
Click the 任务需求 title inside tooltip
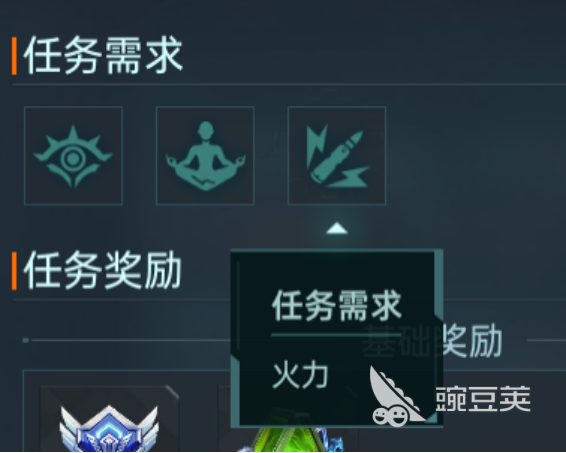pos(336,306)
